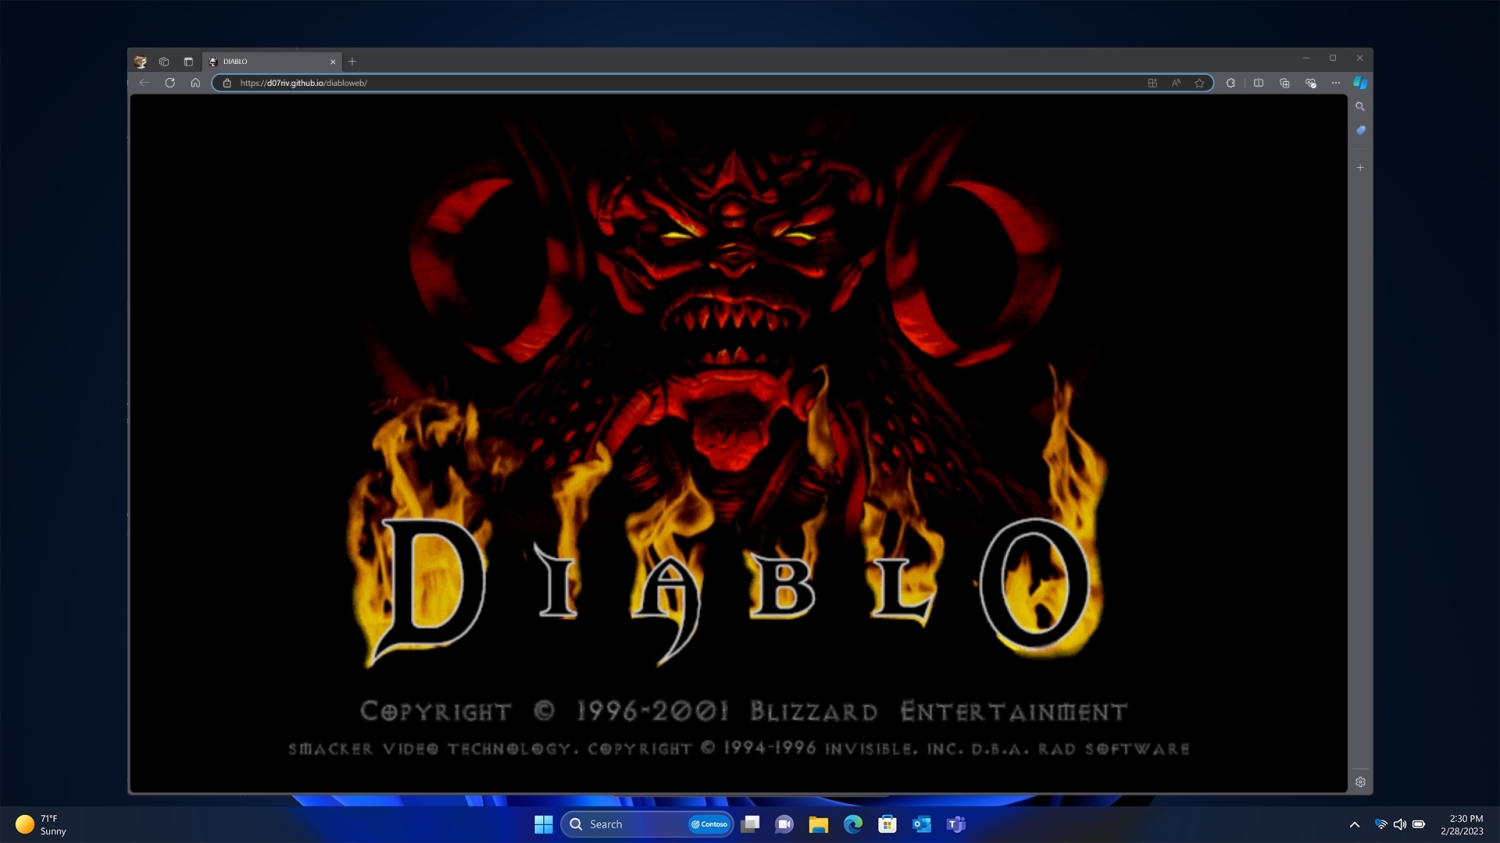Image resolution: width=1500 pixels, height=843 pixels.
Task: Open the search sidebar icon
Action: (1360, 106)
